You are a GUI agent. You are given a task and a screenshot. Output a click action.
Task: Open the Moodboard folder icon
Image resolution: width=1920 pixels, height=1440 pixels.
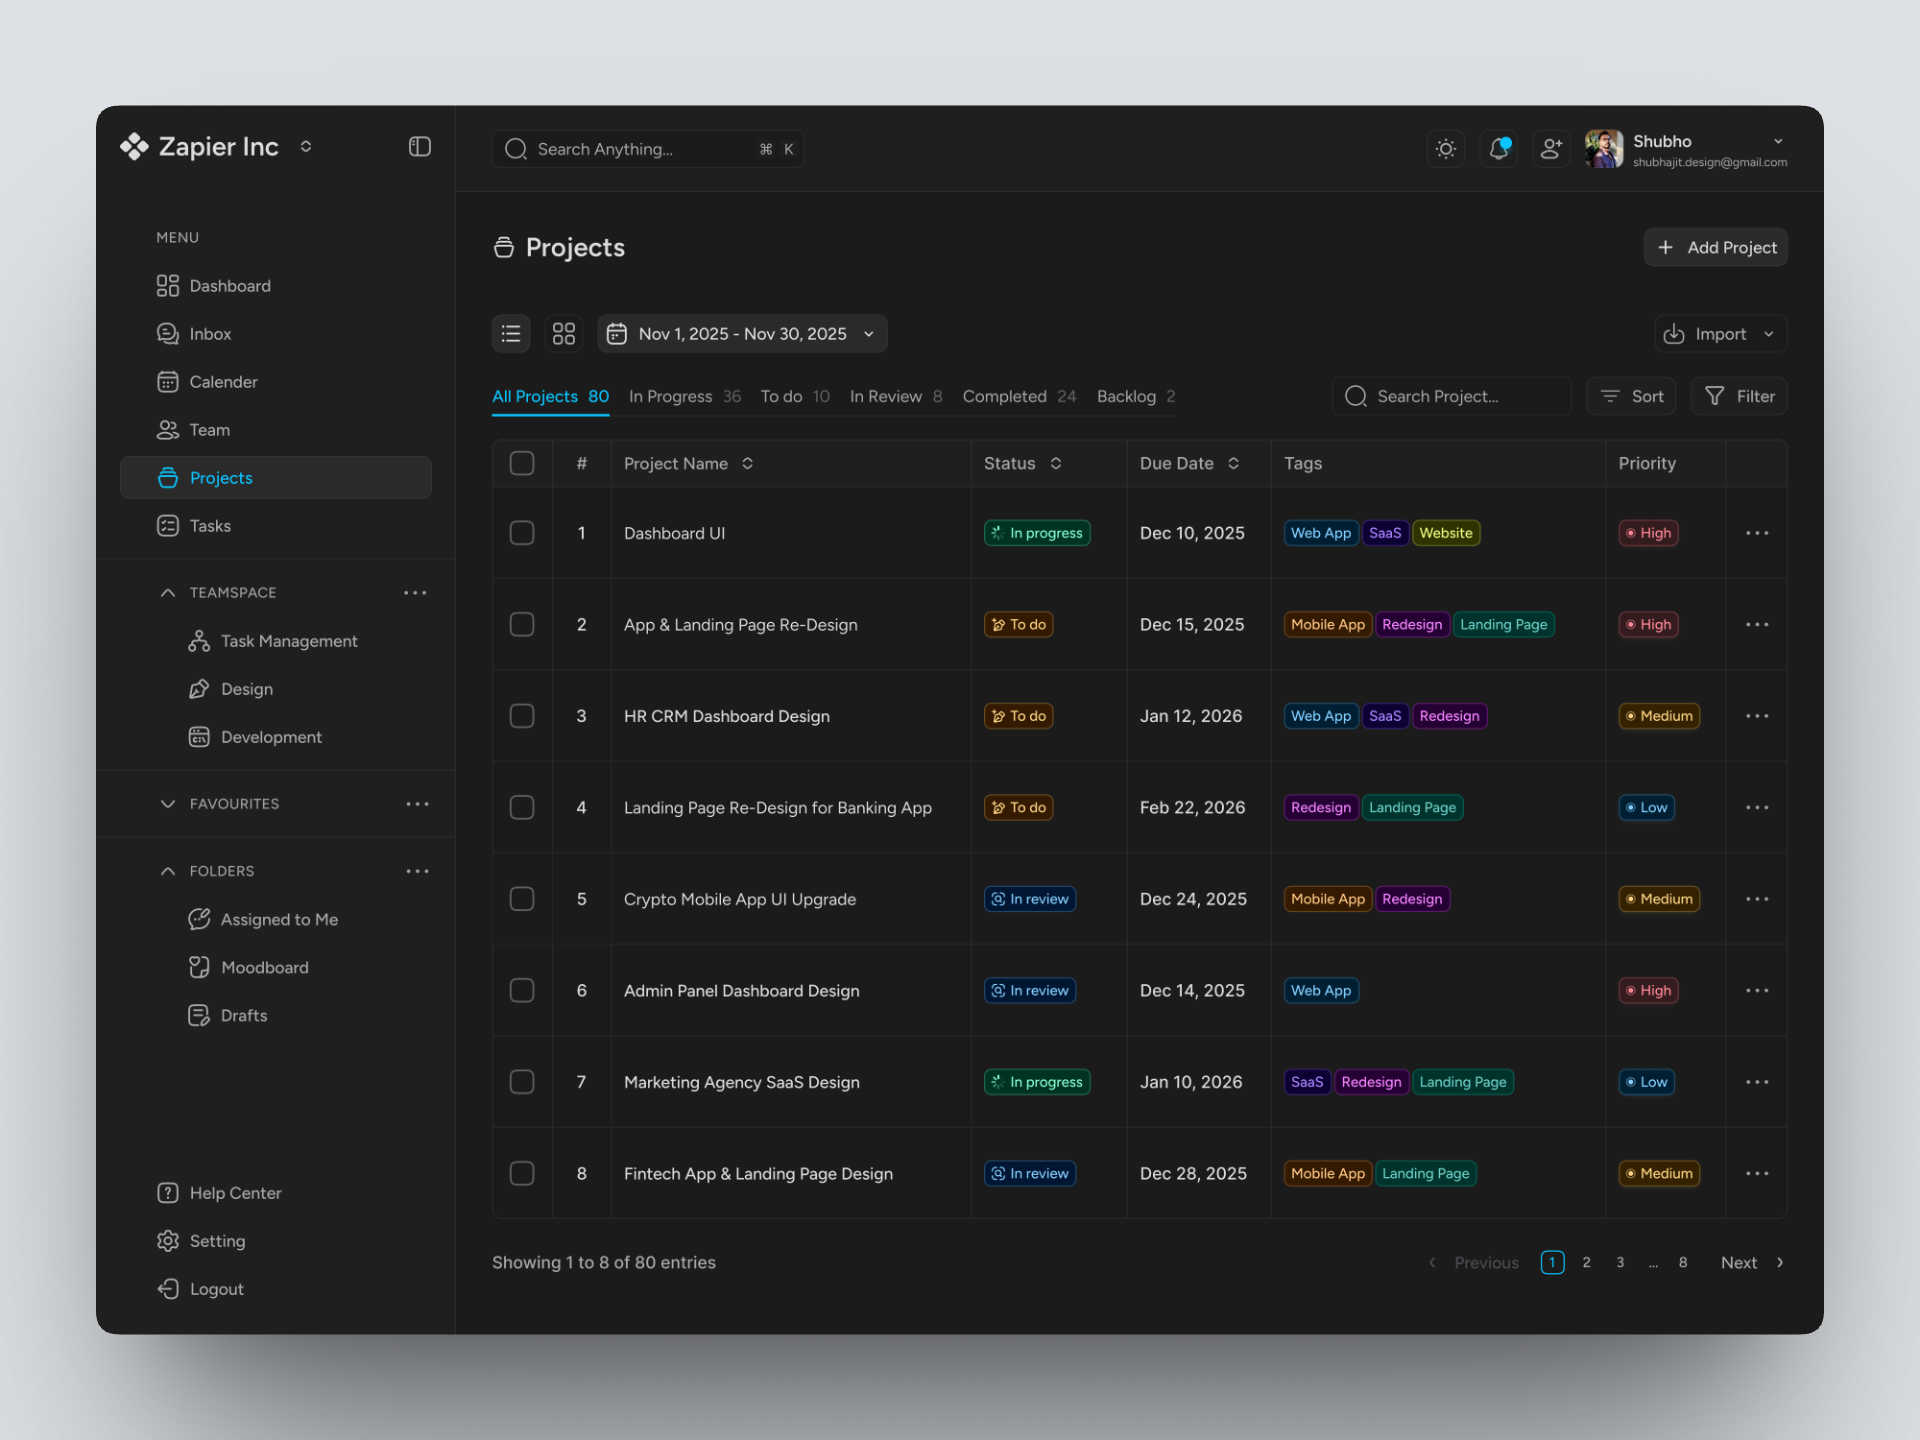(200, 967)
